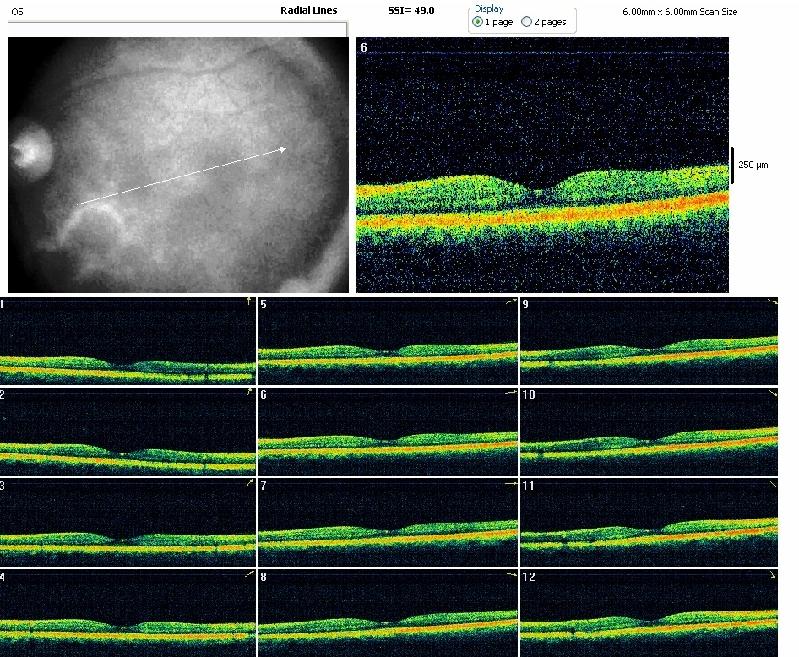Click the direction arrow icon on scan 7
799x657 pixels.
pos(510,484)
